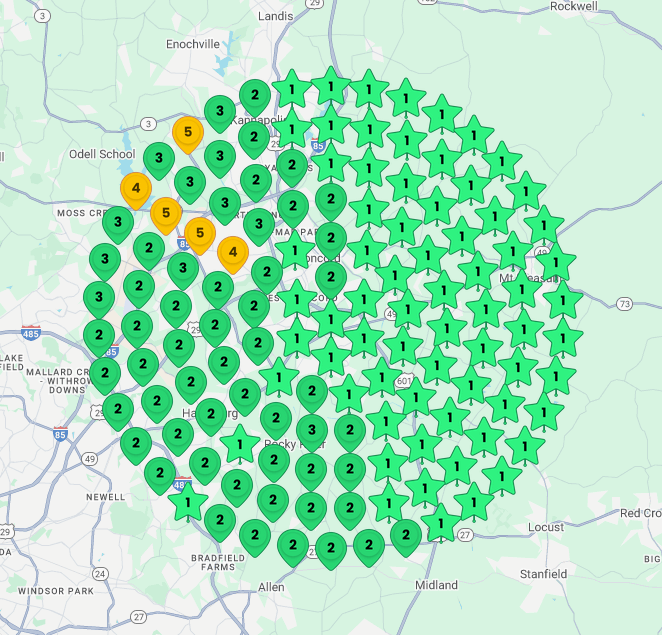Click green pin 3 beside Rocky River label
This screenshot has height=635, width=662.
(x=311, y=431)
